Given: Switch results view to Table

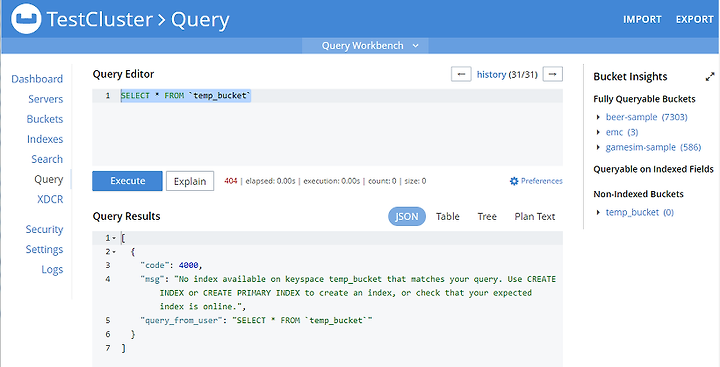Looking at the screenshot, I should [448, 216].
